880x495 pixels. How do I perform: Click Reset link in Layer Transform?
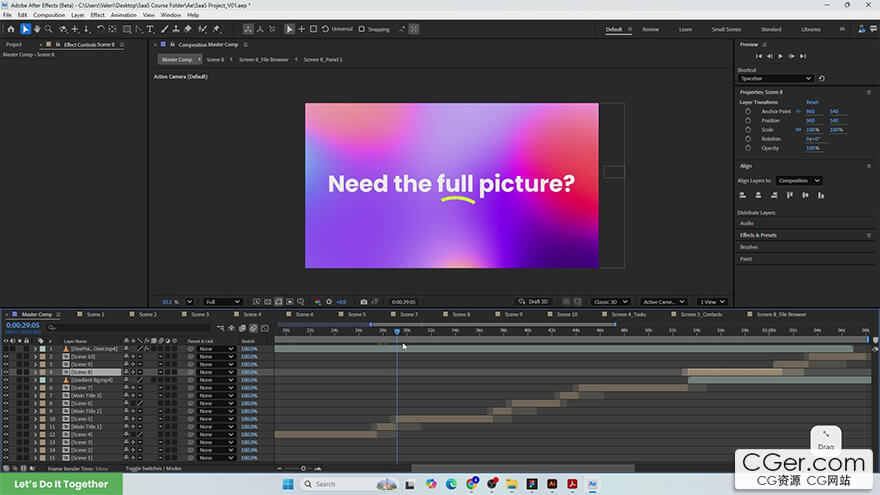(812, 102)
